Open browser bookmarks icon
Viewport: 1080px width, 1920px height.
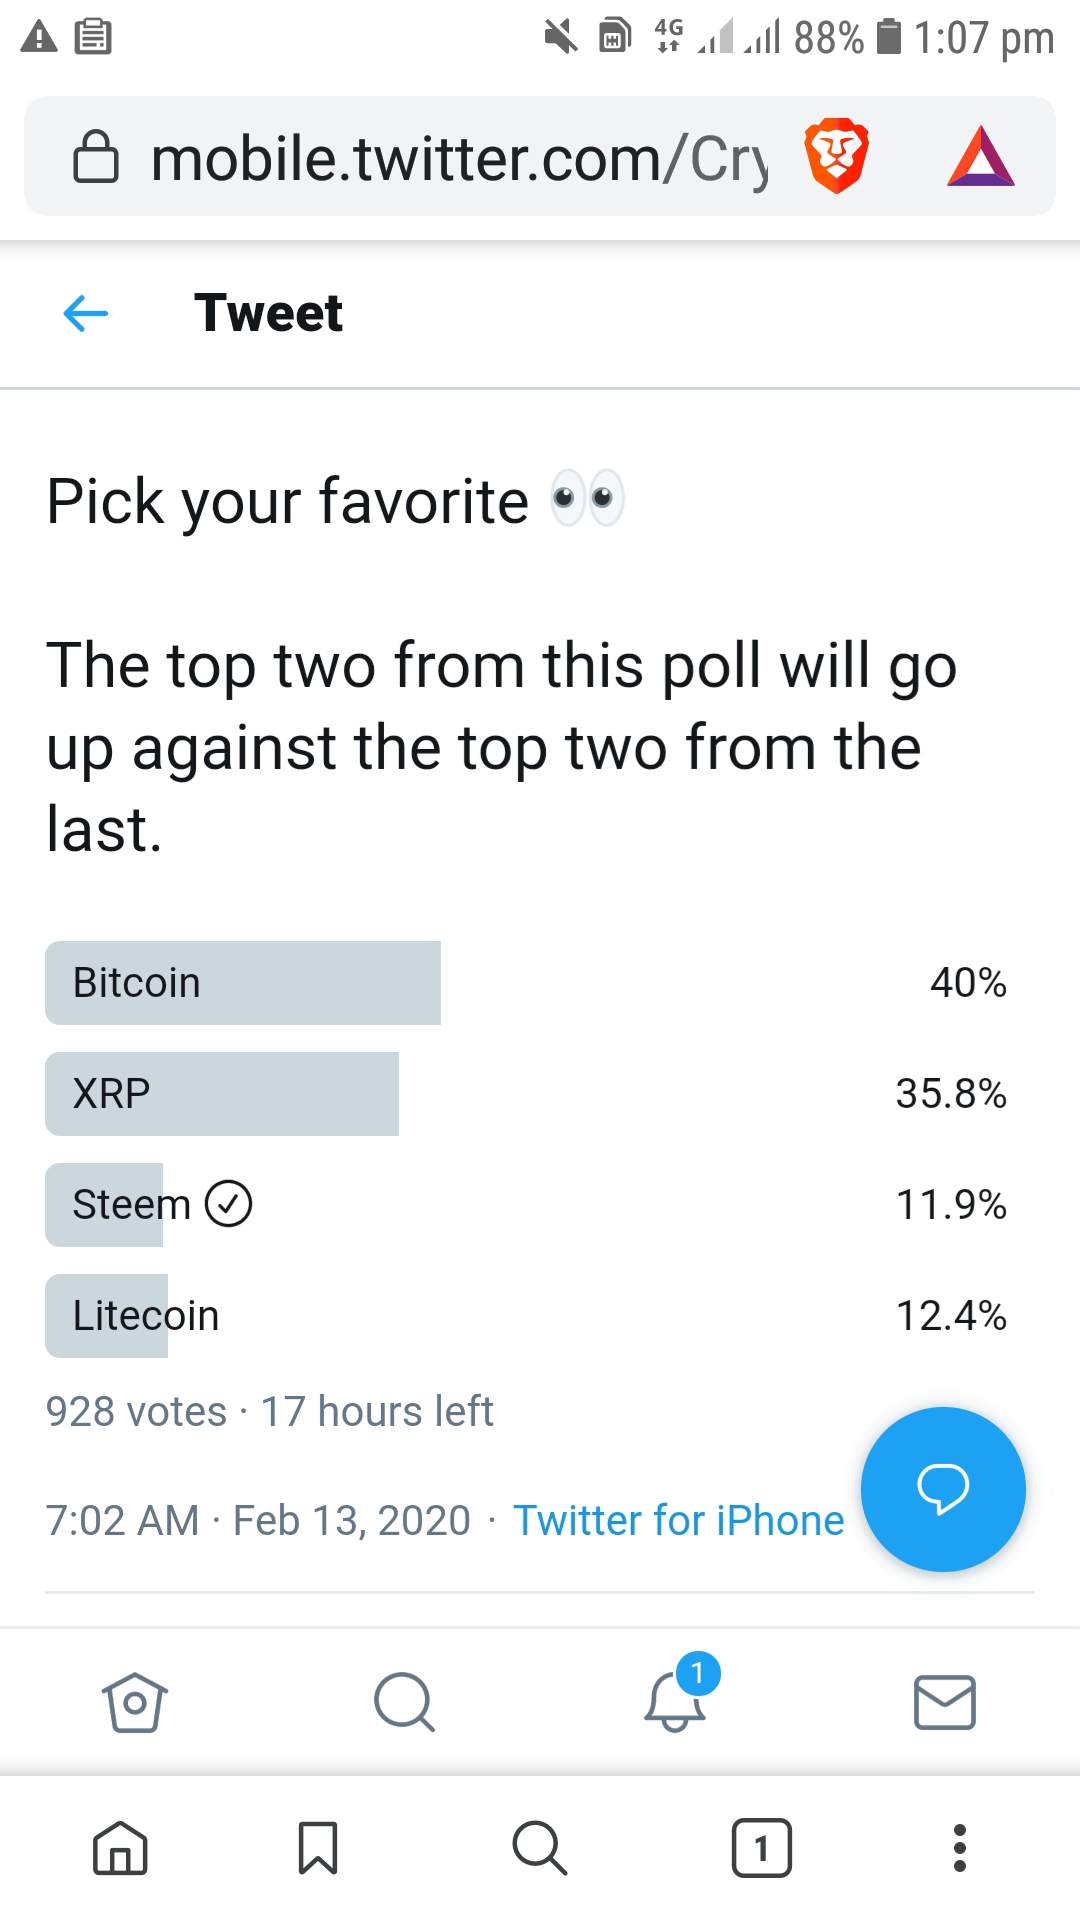tap(318, 1847)
